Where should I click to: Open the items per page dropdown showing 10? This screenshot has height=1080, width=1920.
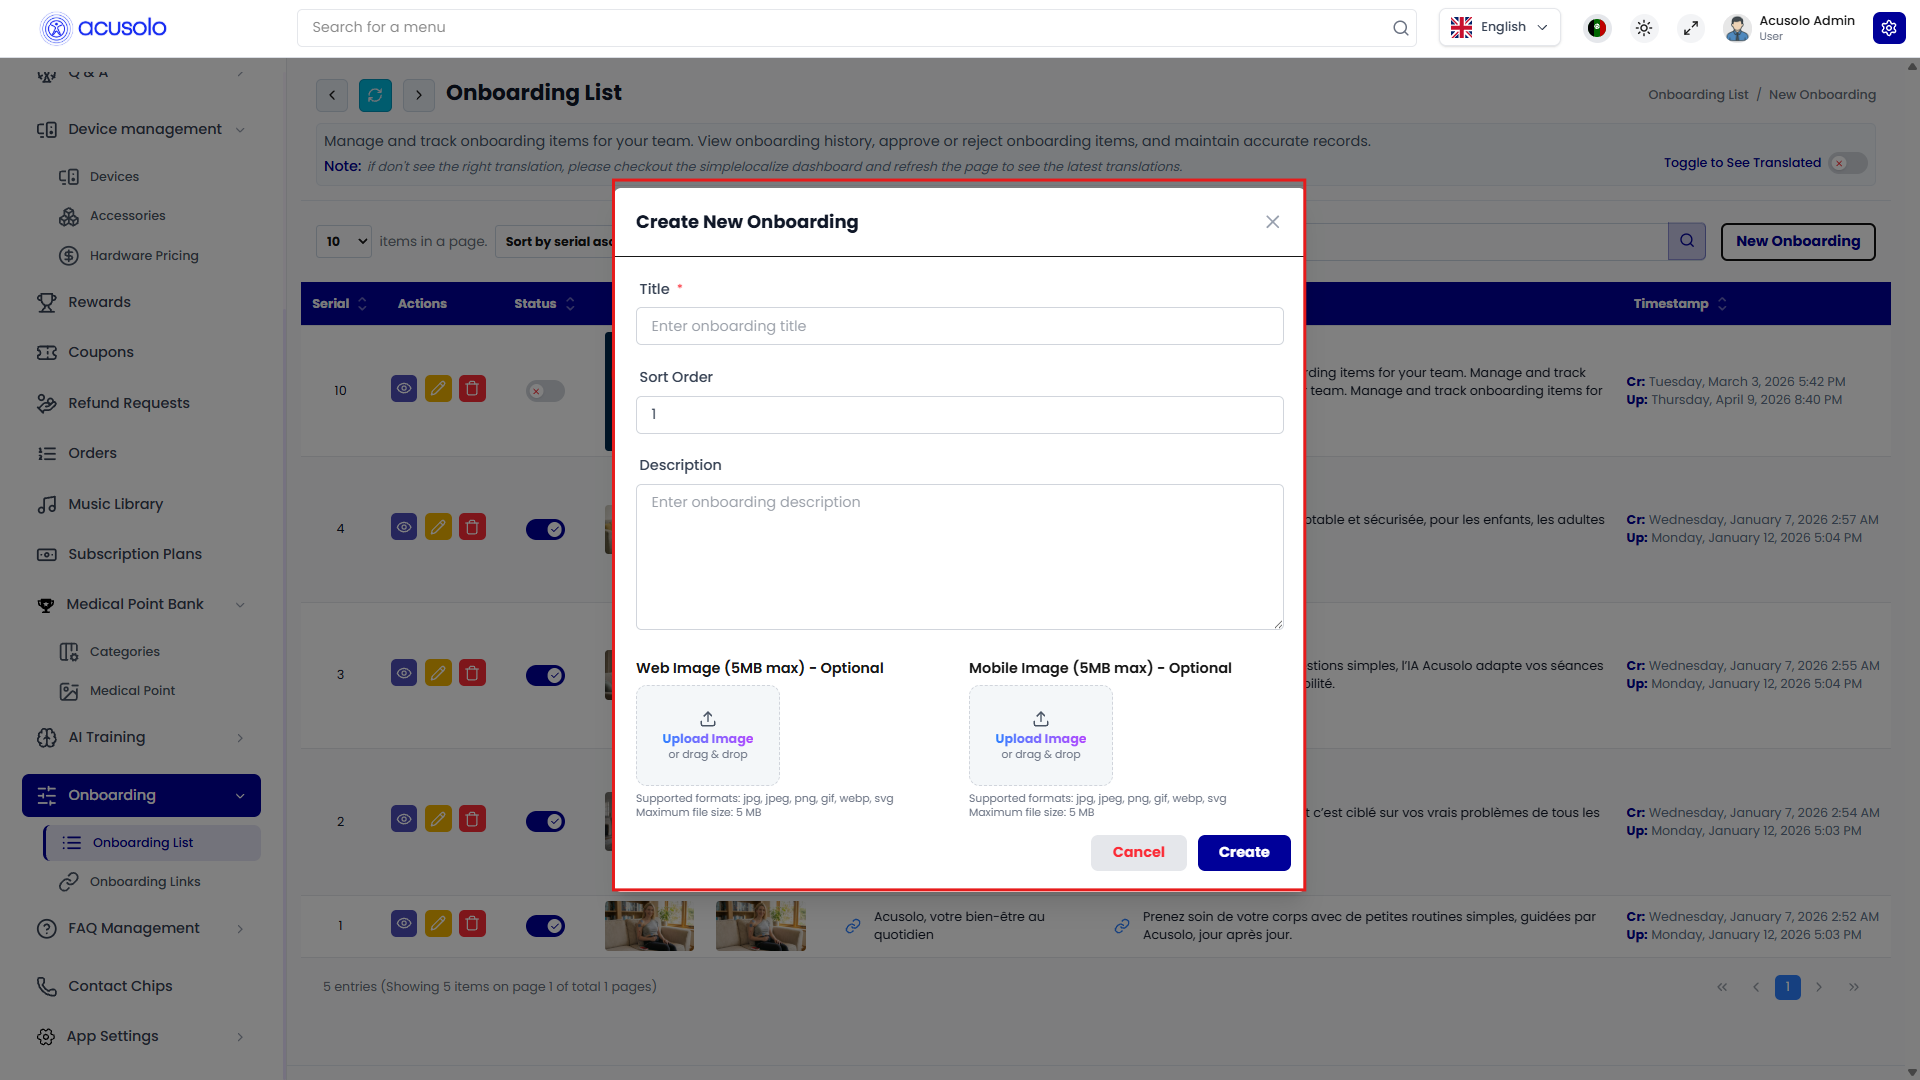pos(344,241)
